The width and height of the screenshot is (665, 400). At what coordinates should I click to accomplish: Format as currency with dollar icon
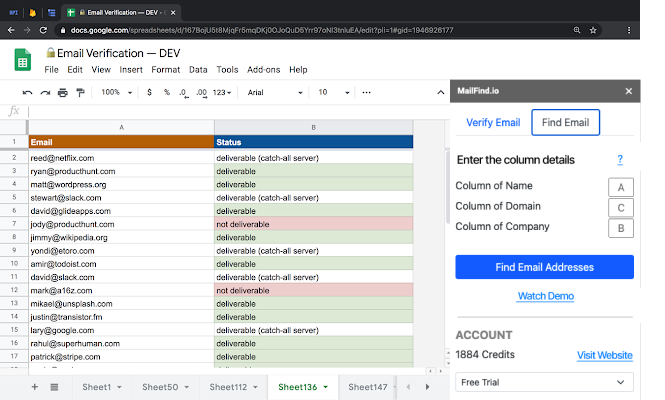[149, 92]
